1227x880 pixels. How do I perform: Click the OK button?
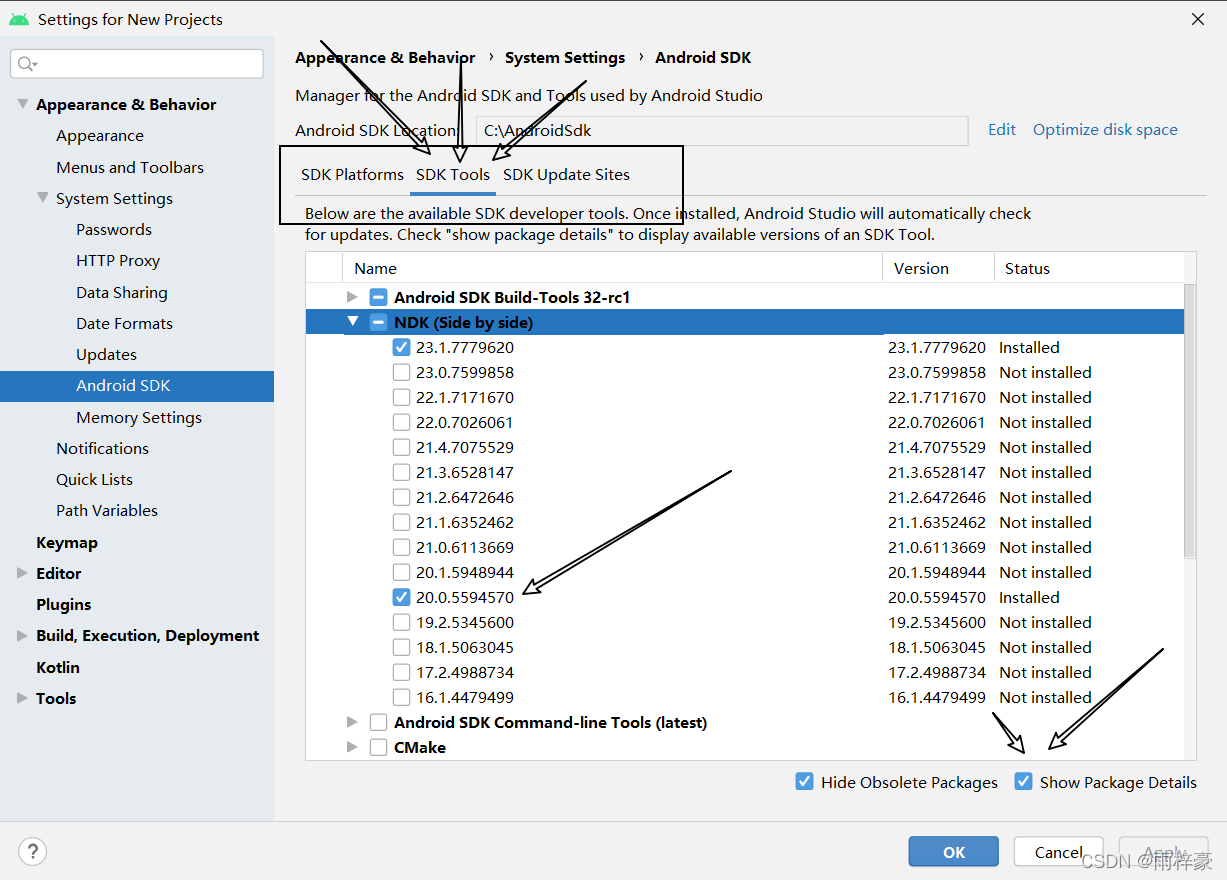tap(954, 852)
